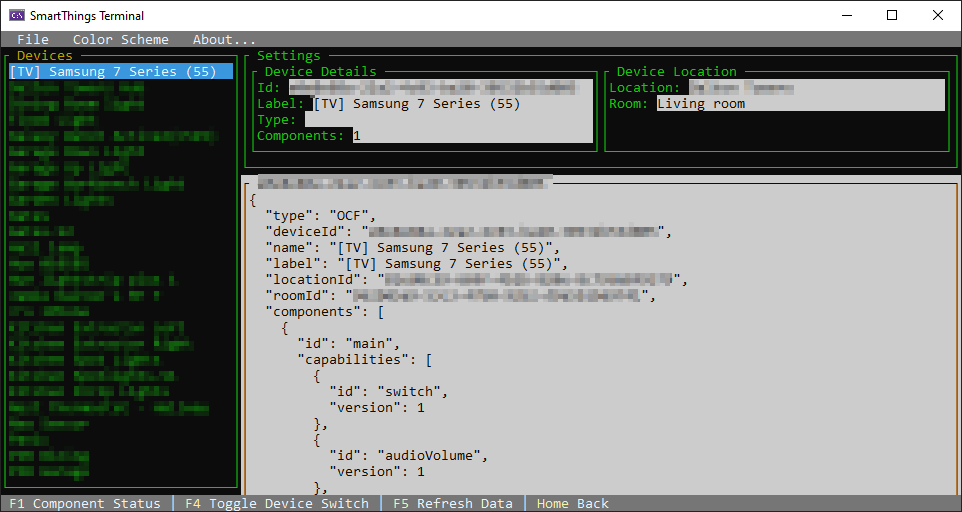This screenshot has height=512, width=962.
Task: Click the SmartThings Terminal window icon
Action: (17, 15)
